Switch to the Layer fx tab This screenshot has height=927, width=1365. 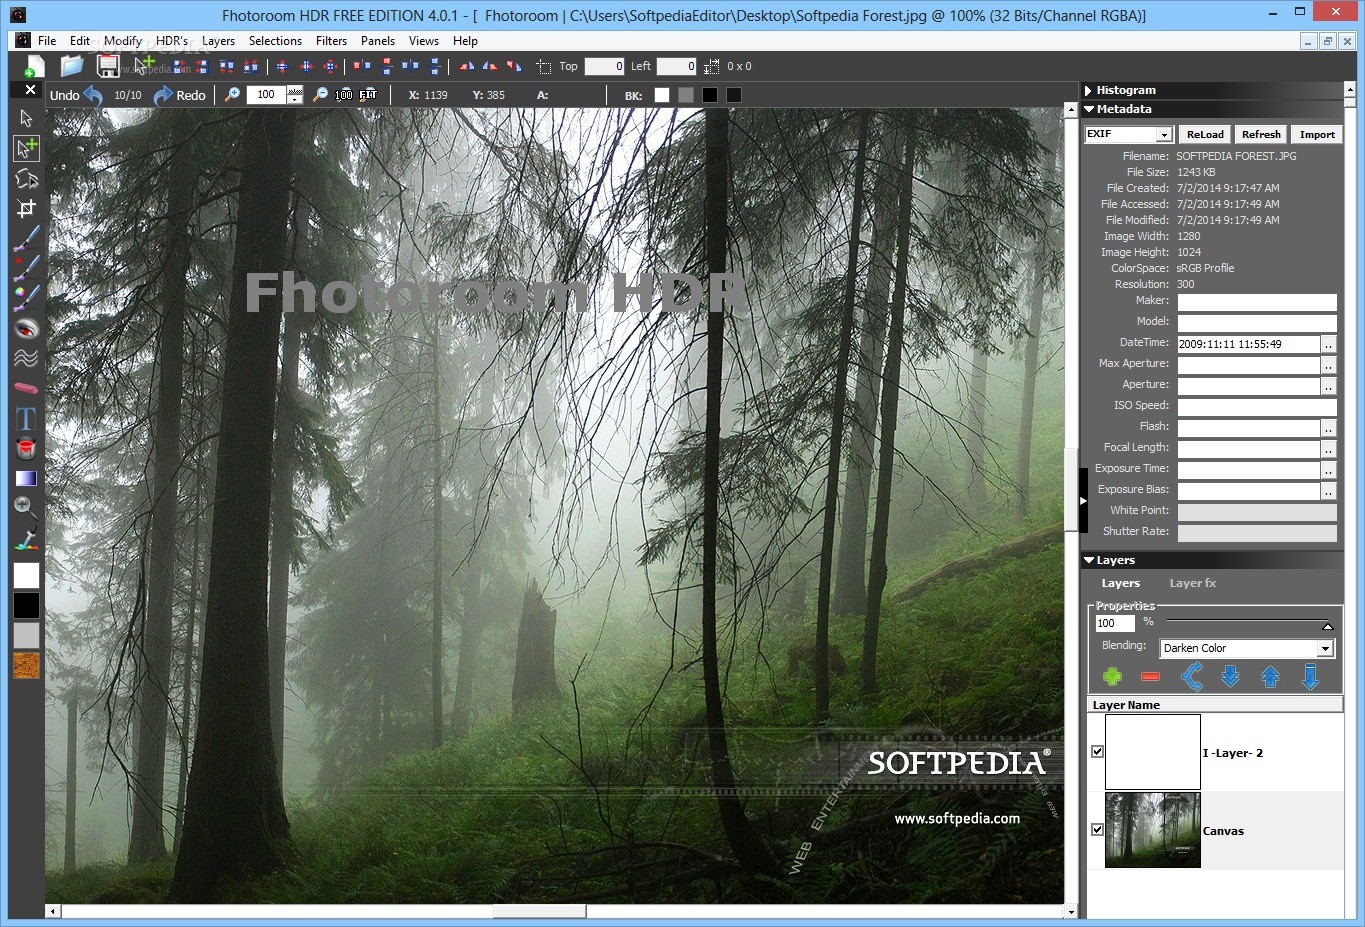pos(1193,583)
